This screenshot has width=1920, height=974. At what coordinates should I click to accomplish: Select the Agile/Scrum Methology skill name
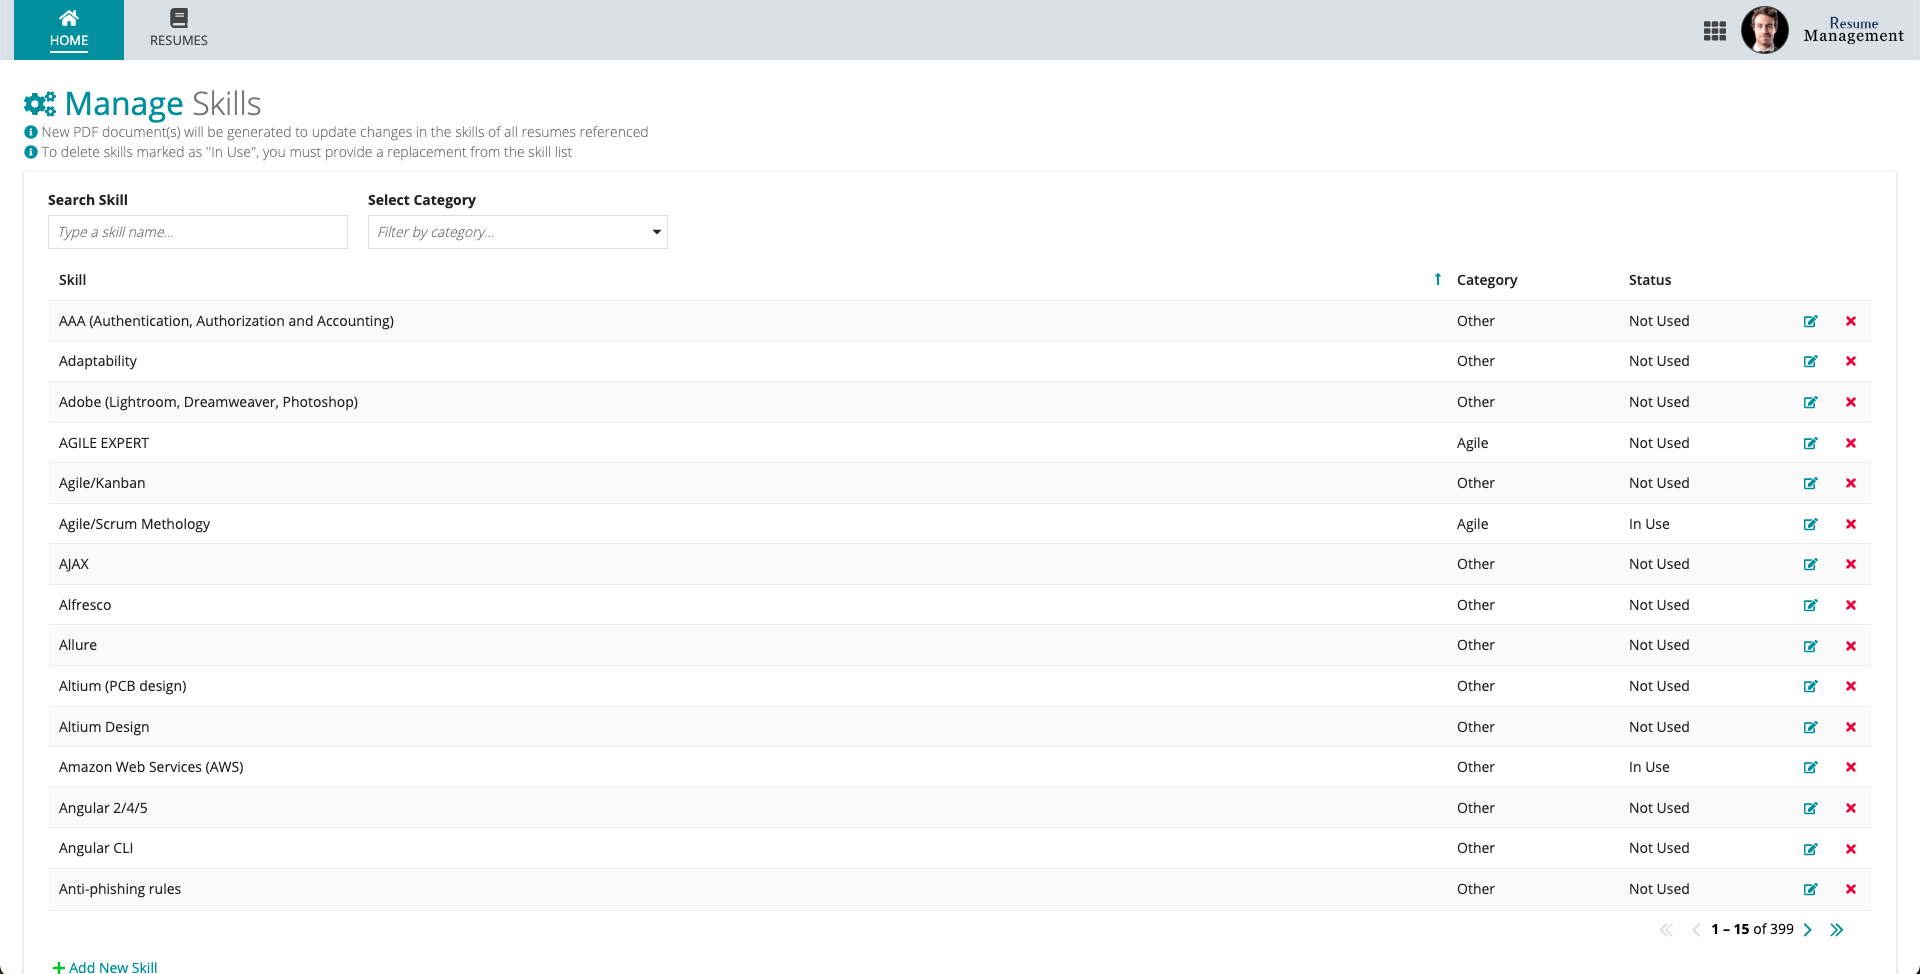tap(134, 524)
